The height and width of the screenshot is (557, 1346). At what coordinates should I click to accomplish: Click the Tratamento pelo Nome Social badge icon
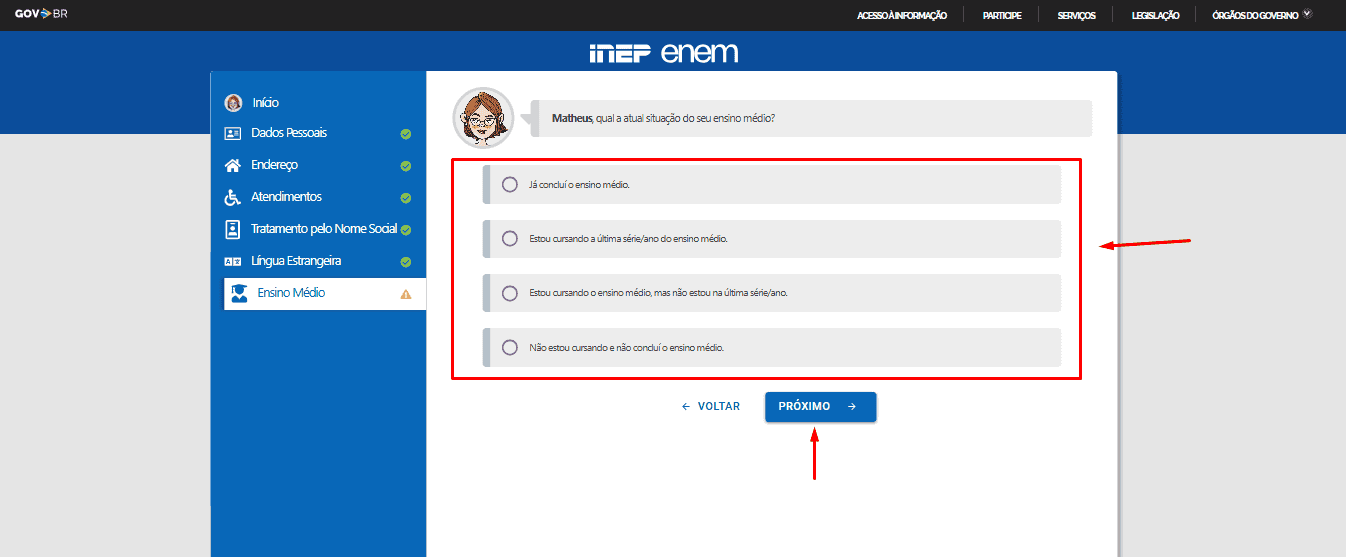click(x=233, y=229)
